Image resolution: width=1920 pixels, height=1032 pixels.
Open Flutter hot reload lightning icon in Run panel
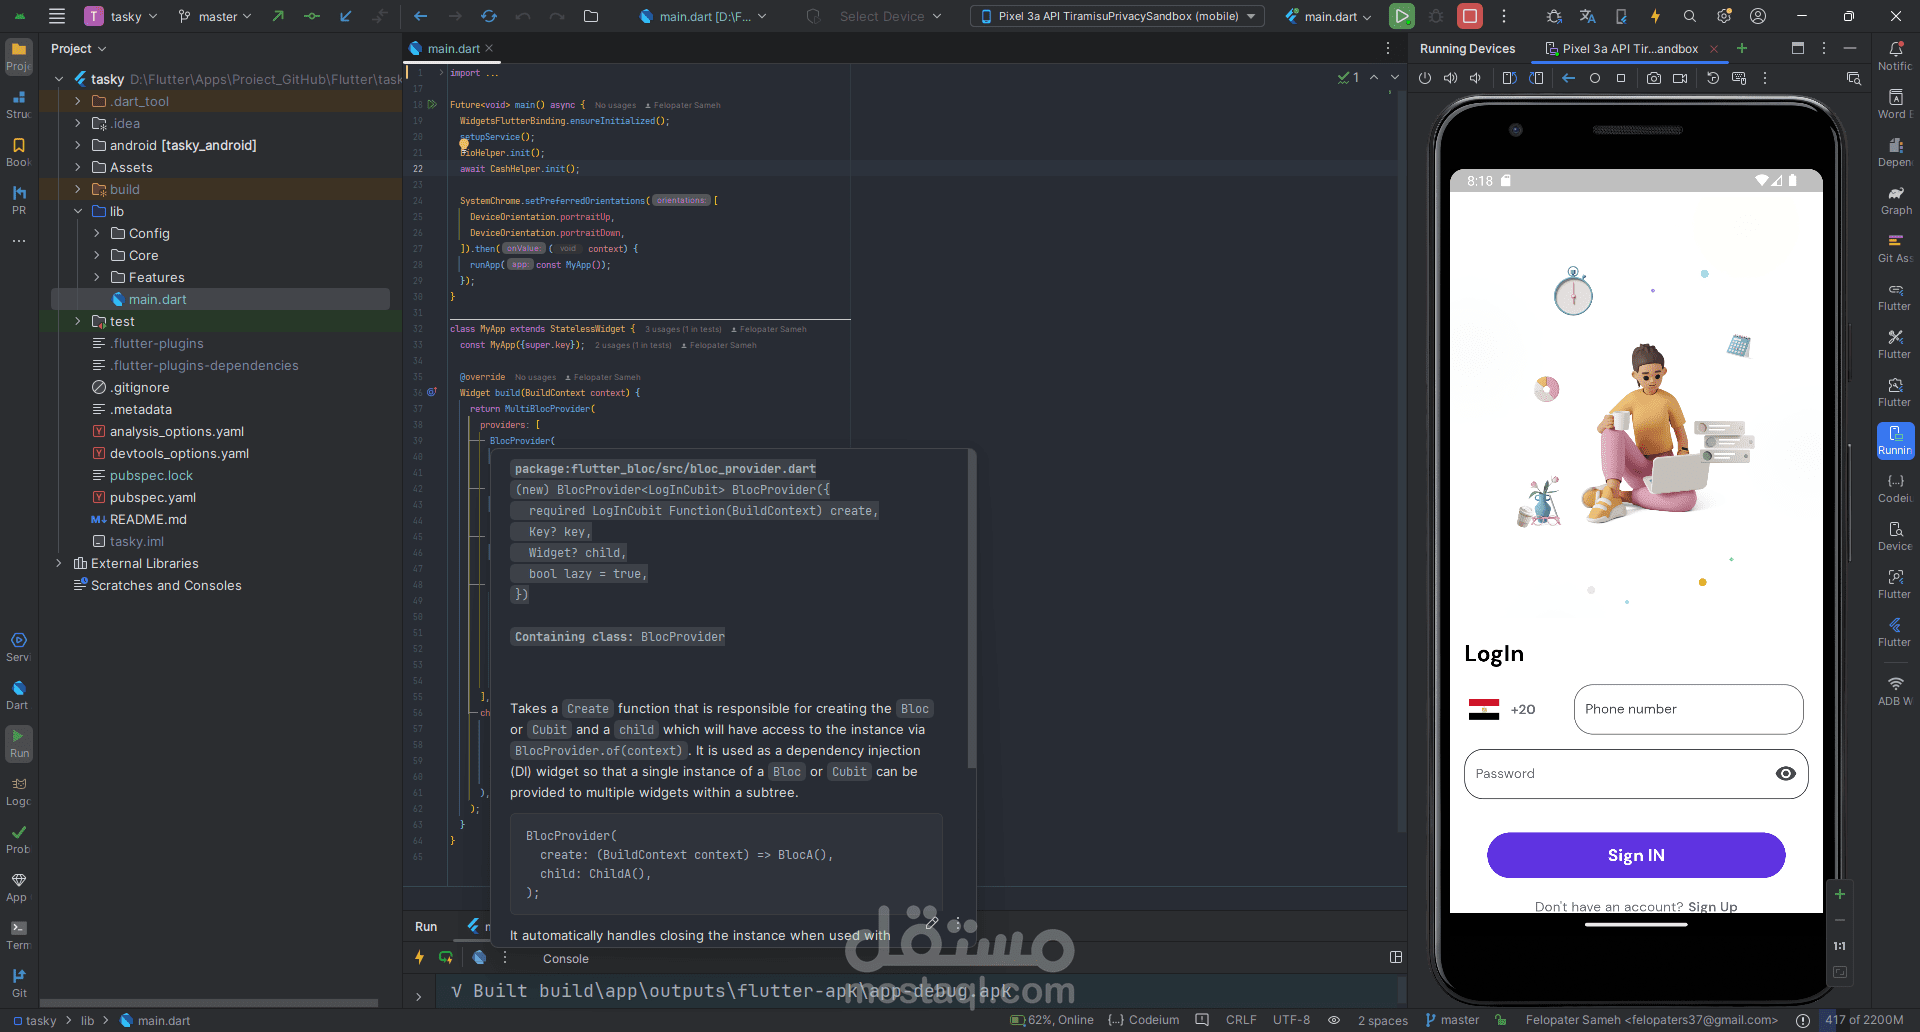click(420, 958)
